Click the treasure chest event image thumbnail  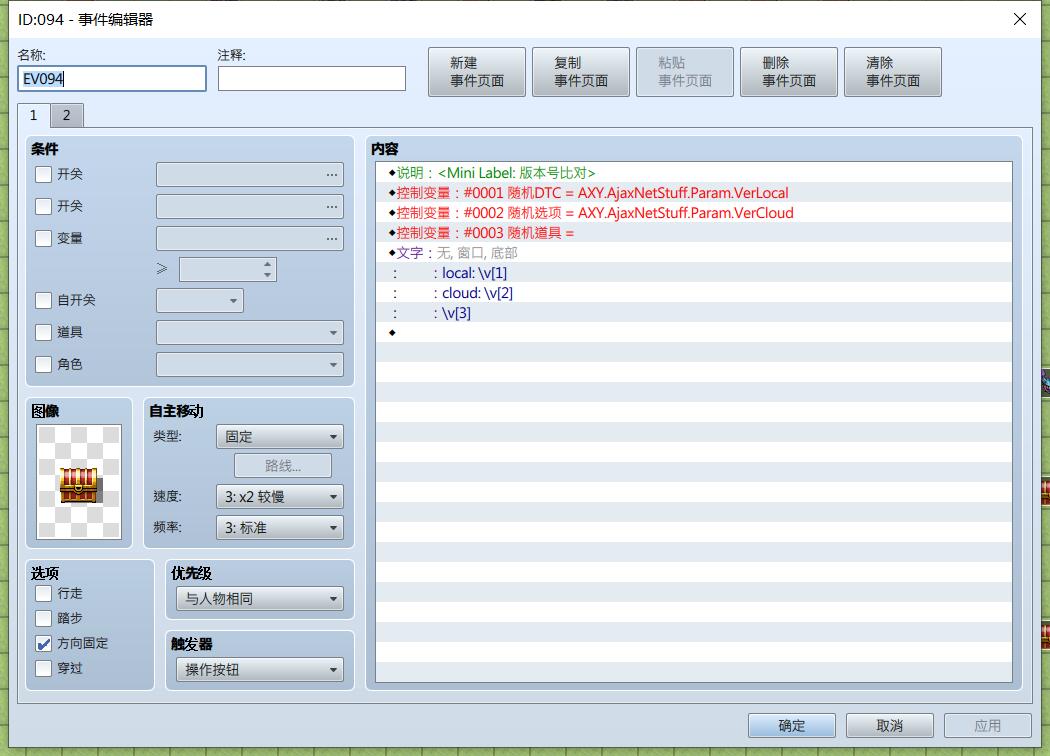tap(79, 481)
